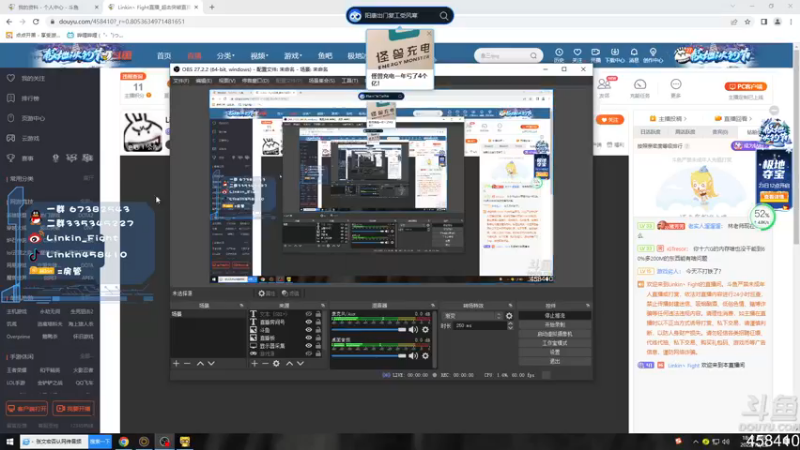Screen dimensions: 800x450
Task: Open transition properties gear in OBS Scene Transitions
Action: click(x=509, y=316)
